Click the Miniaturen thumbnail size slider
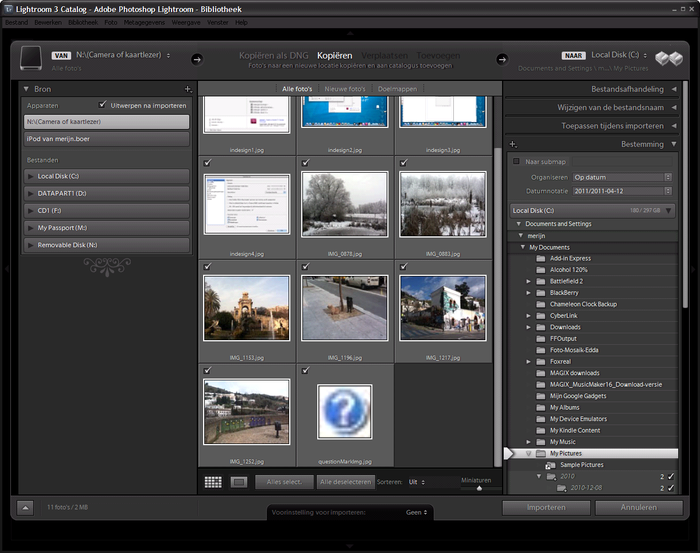The image size is (700, 553). tap(479, 488)
